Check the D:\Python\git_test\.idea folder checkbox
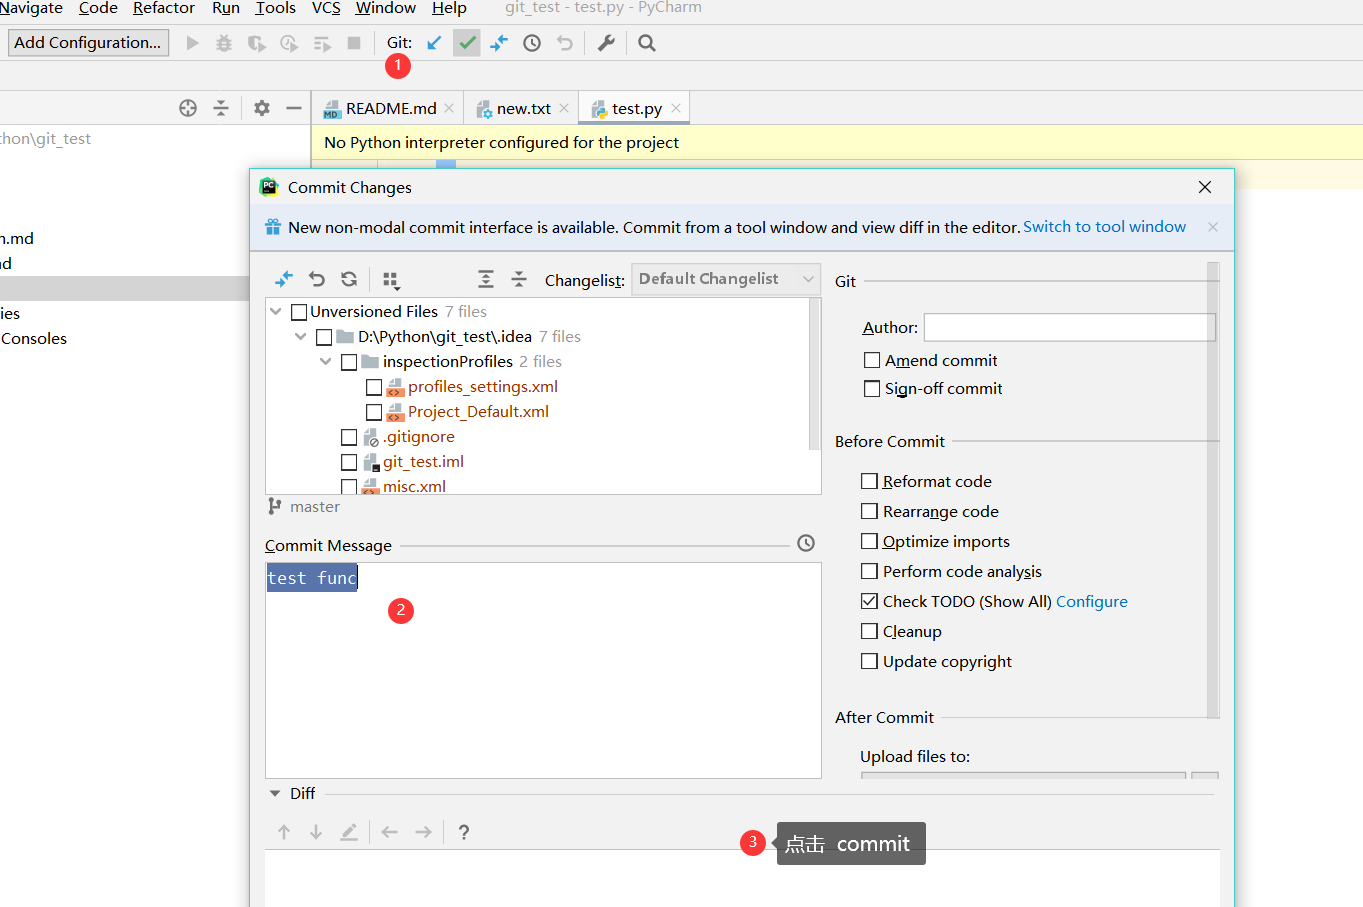Viewport: 1363px width, 907px height. click(x=324, y=337)
